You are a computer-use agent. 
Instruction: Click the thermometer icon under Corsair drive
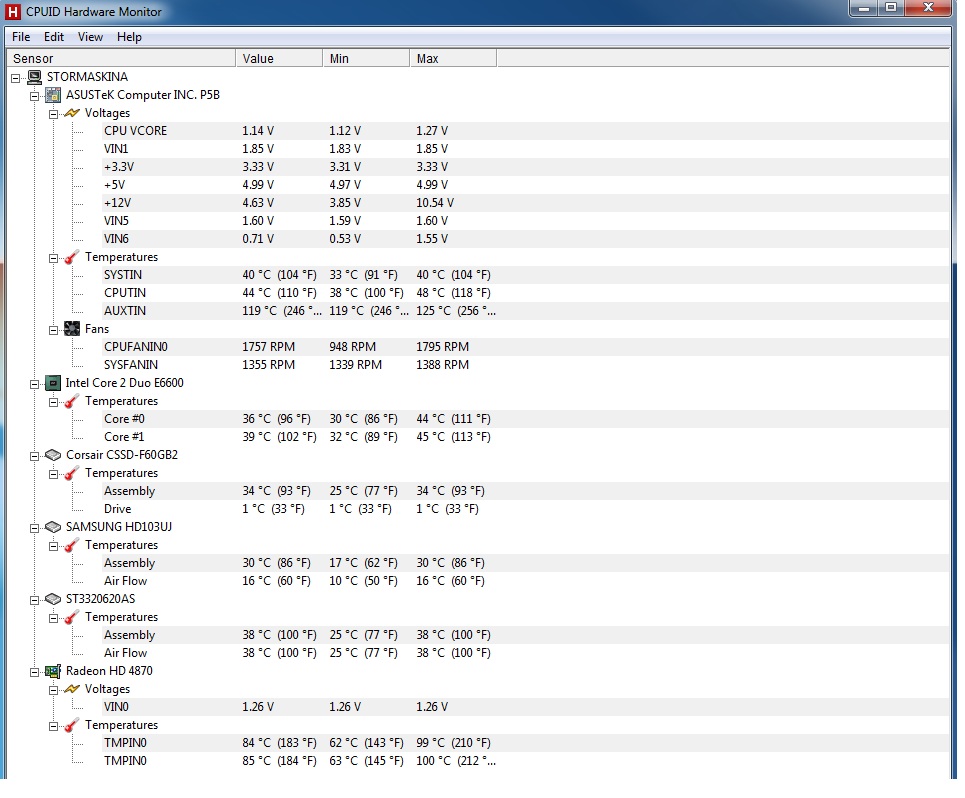tap(72, 473)
